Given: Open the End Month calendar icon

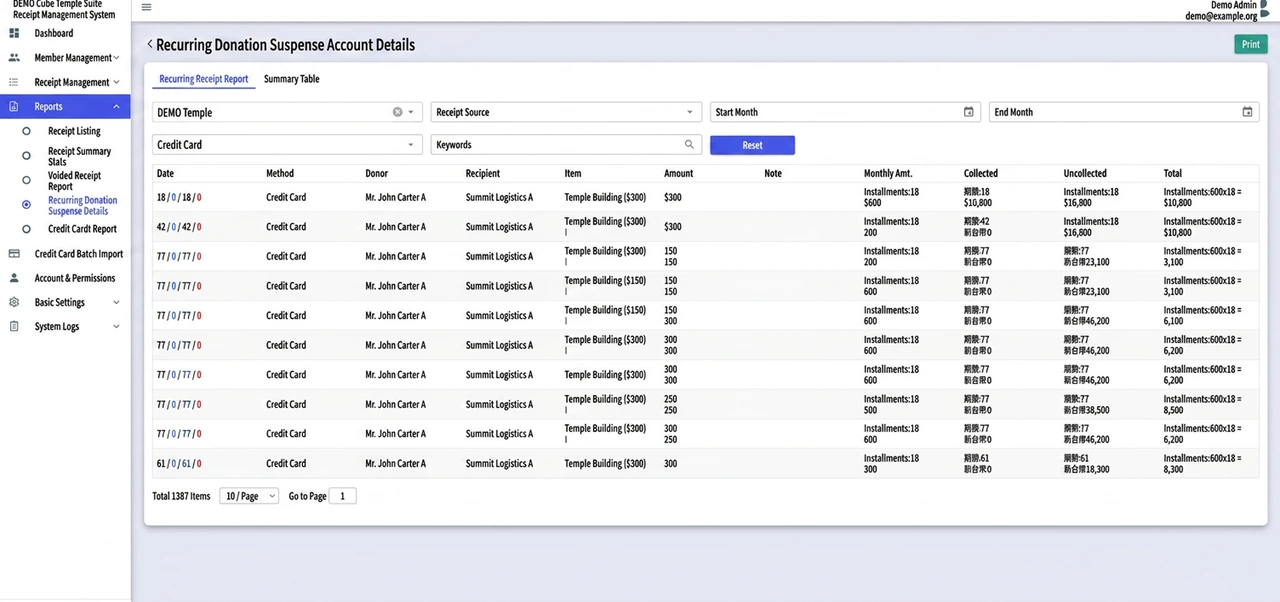Looking at the screenshot, I should tap(1247, 112).
